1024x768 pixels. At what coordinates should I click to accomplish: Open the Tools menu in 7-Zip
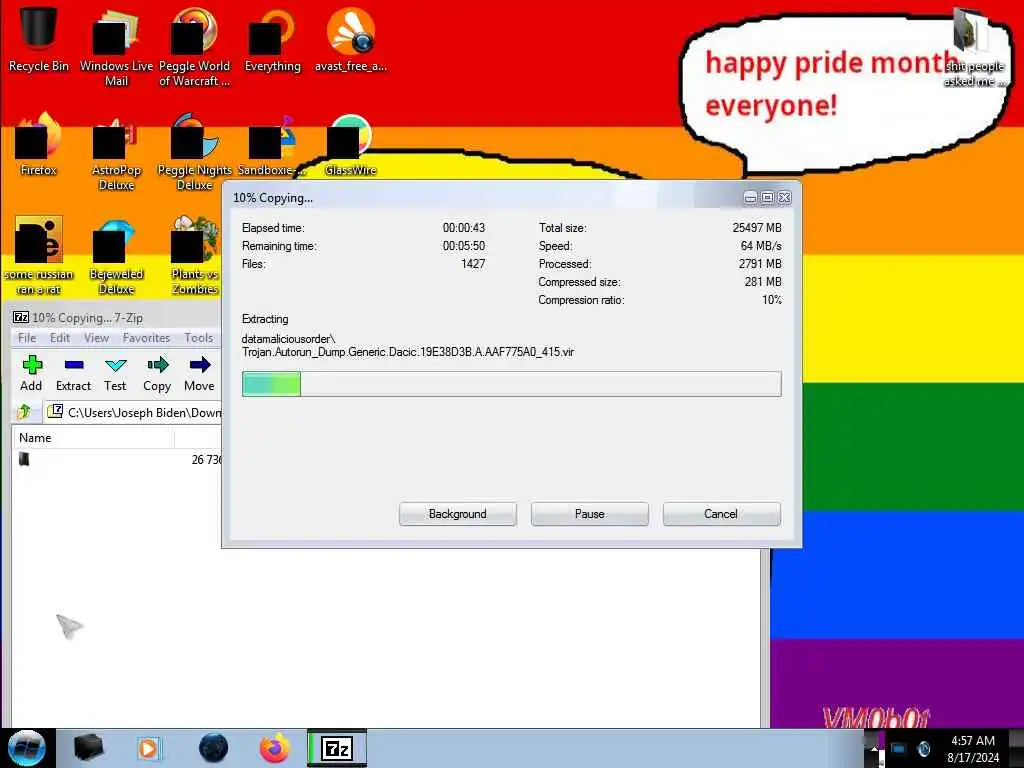tap(198, 338)
